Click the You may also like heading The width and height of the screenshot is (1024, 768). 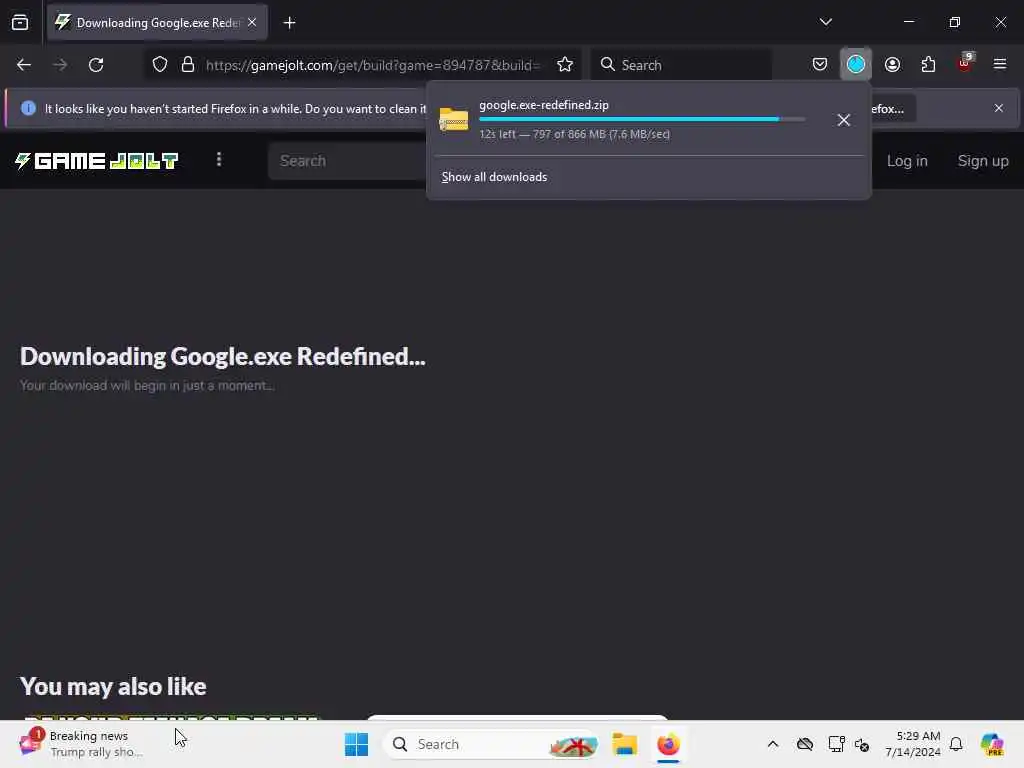coord(113,686)
